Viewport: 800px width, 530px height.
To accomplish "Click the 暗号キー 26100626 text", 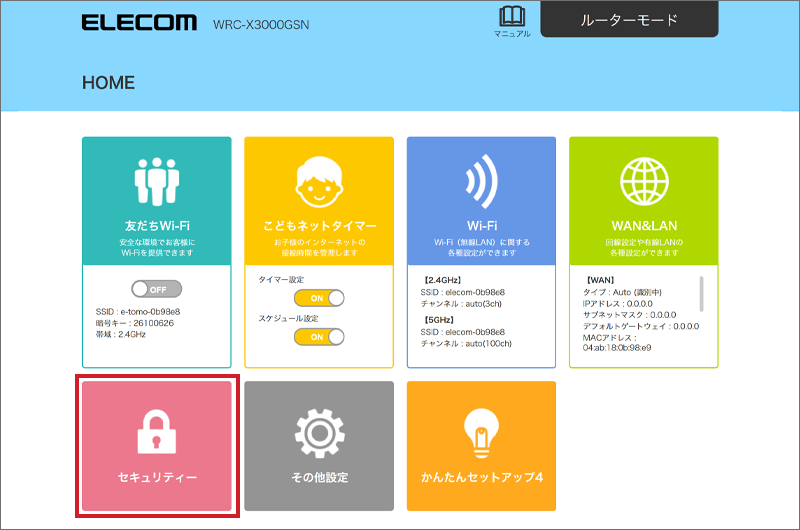I will [135, 323].
